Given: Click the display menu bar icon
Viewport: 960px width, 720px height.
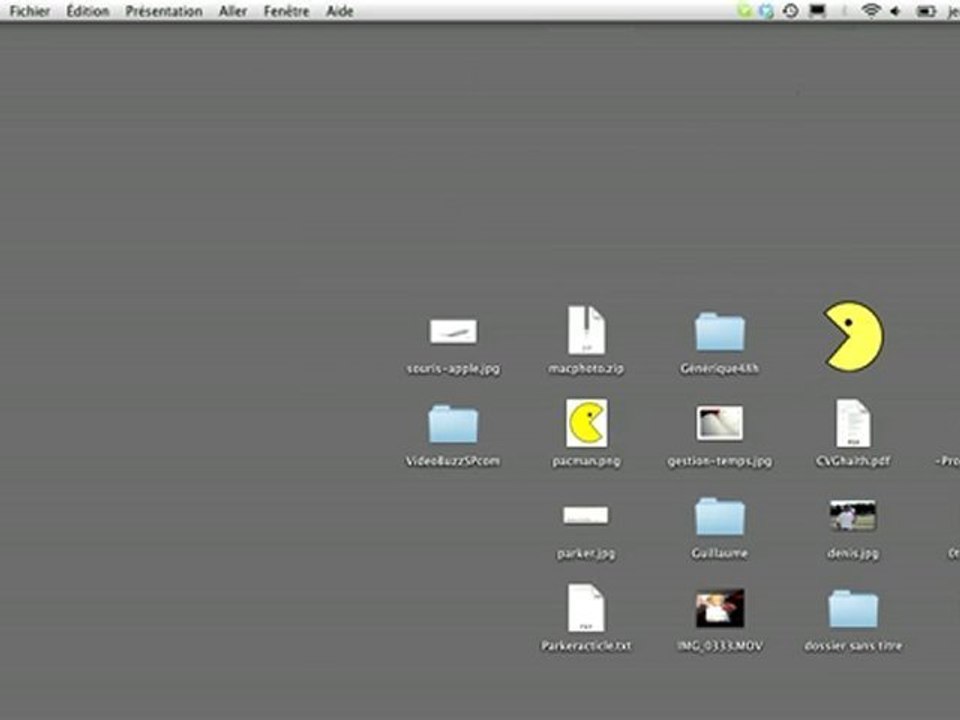Looking at the screenshot, I should coord(818,11).
